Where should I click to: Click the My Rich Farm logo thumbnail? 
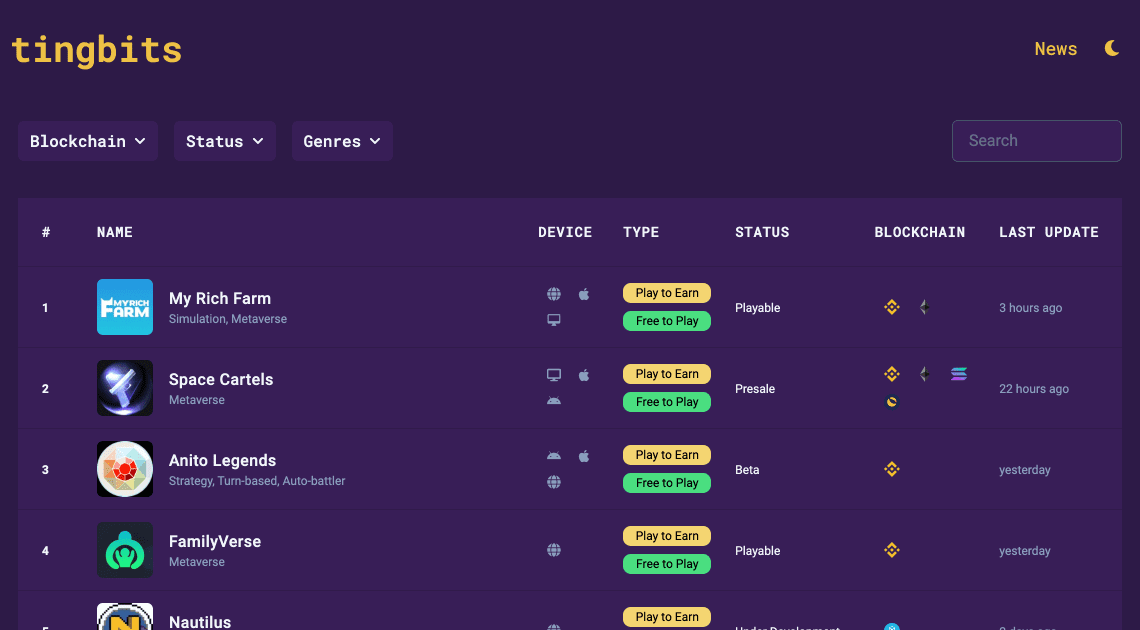coord(125,307)
